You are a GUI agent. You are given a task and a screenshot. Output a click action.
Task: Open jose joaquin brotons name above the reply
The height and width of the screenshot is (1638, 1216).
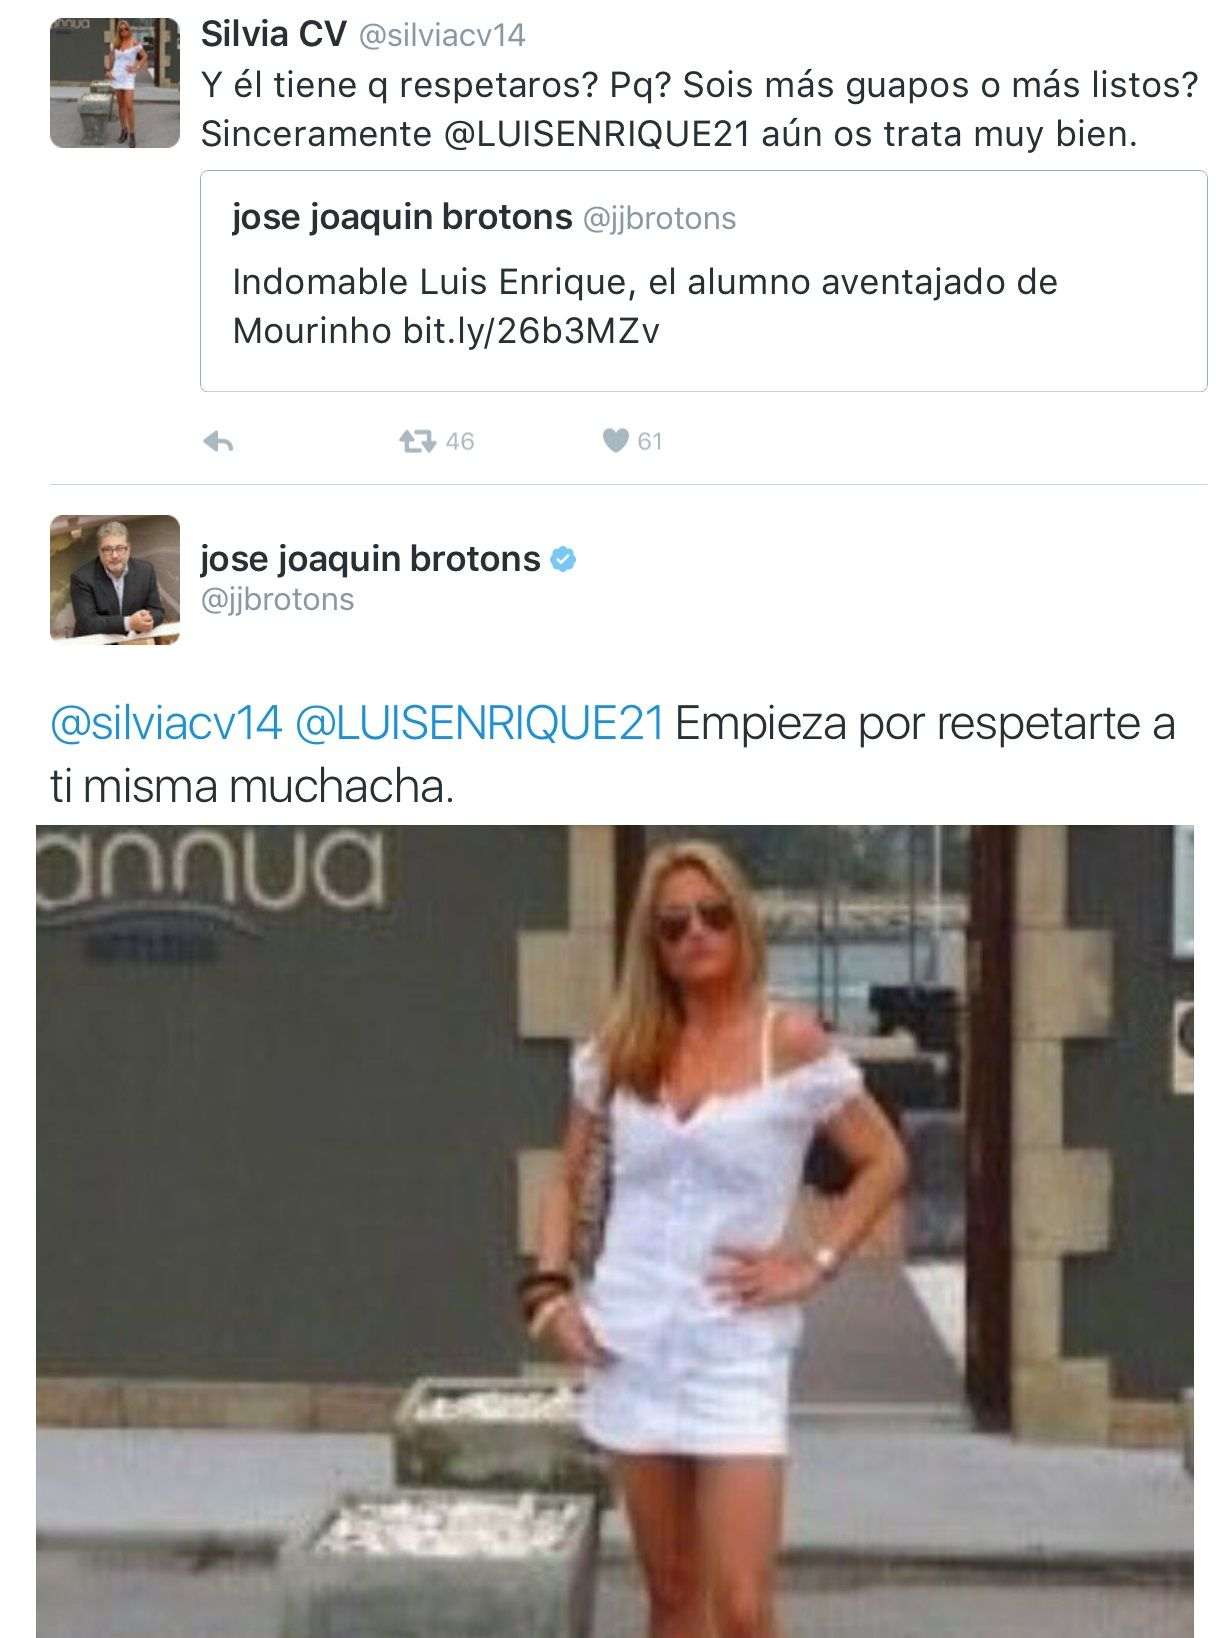(371, 559)
